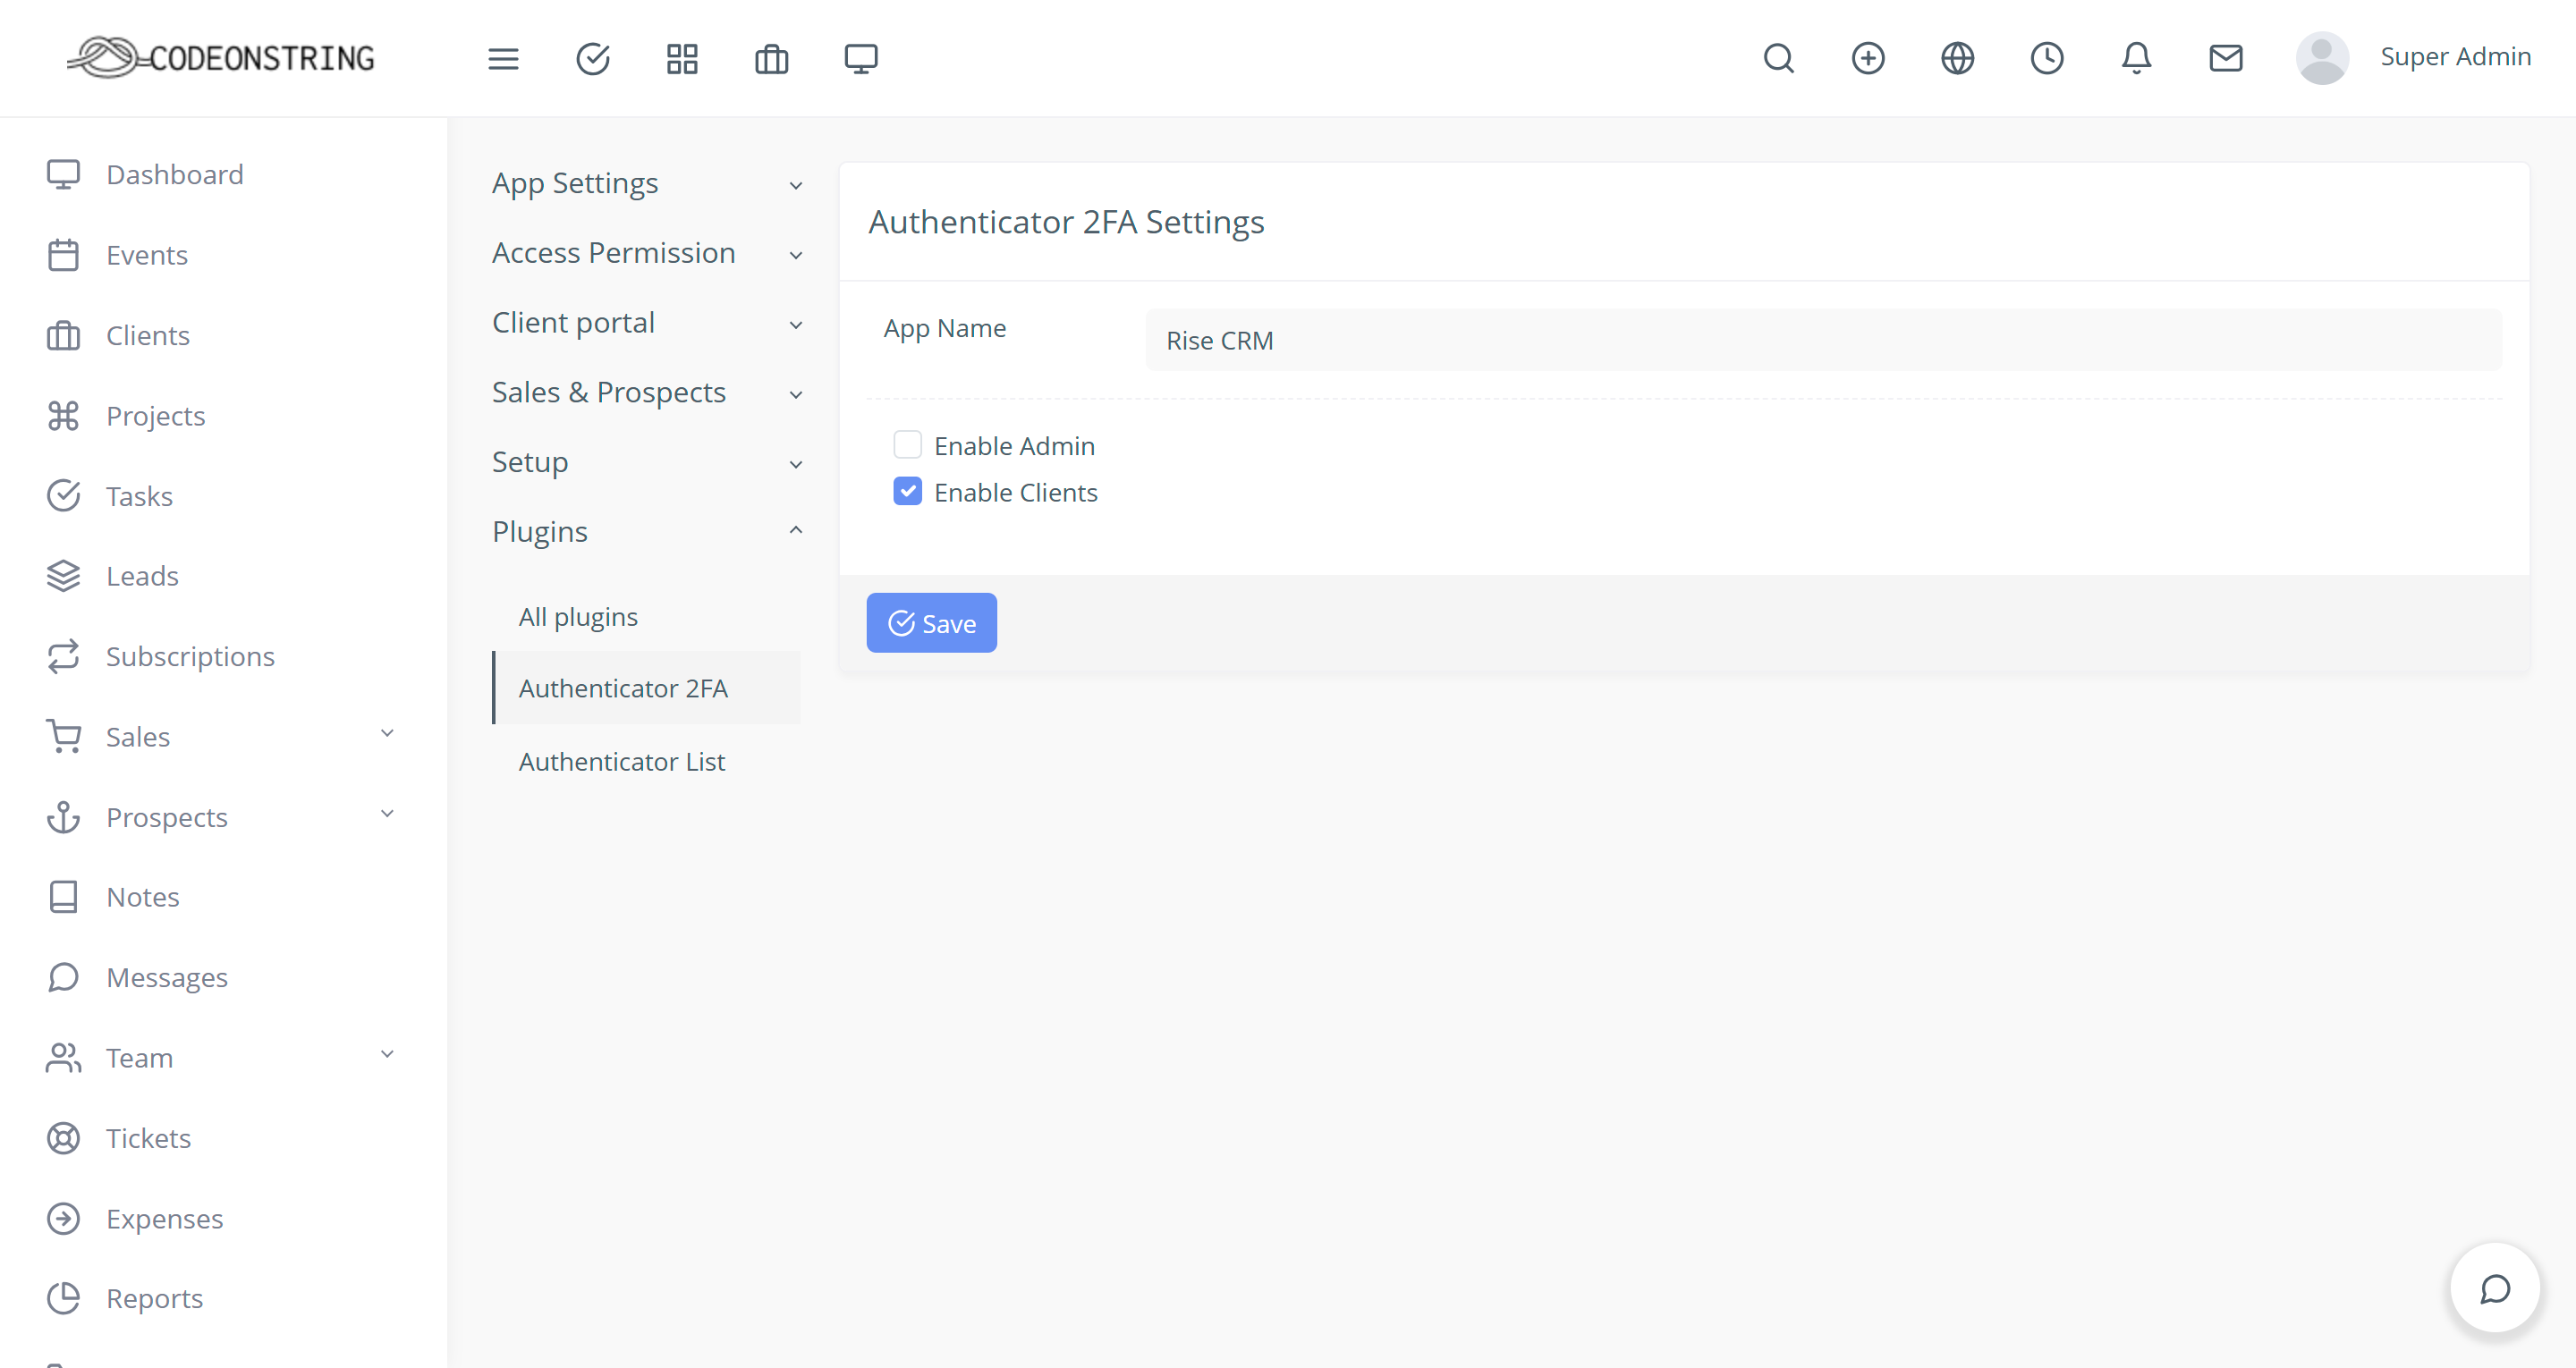This screenshot has width=2576, height=1368.
Task: Click the App Name input field
Action: pyautogui.click(x=1823, y=340)
